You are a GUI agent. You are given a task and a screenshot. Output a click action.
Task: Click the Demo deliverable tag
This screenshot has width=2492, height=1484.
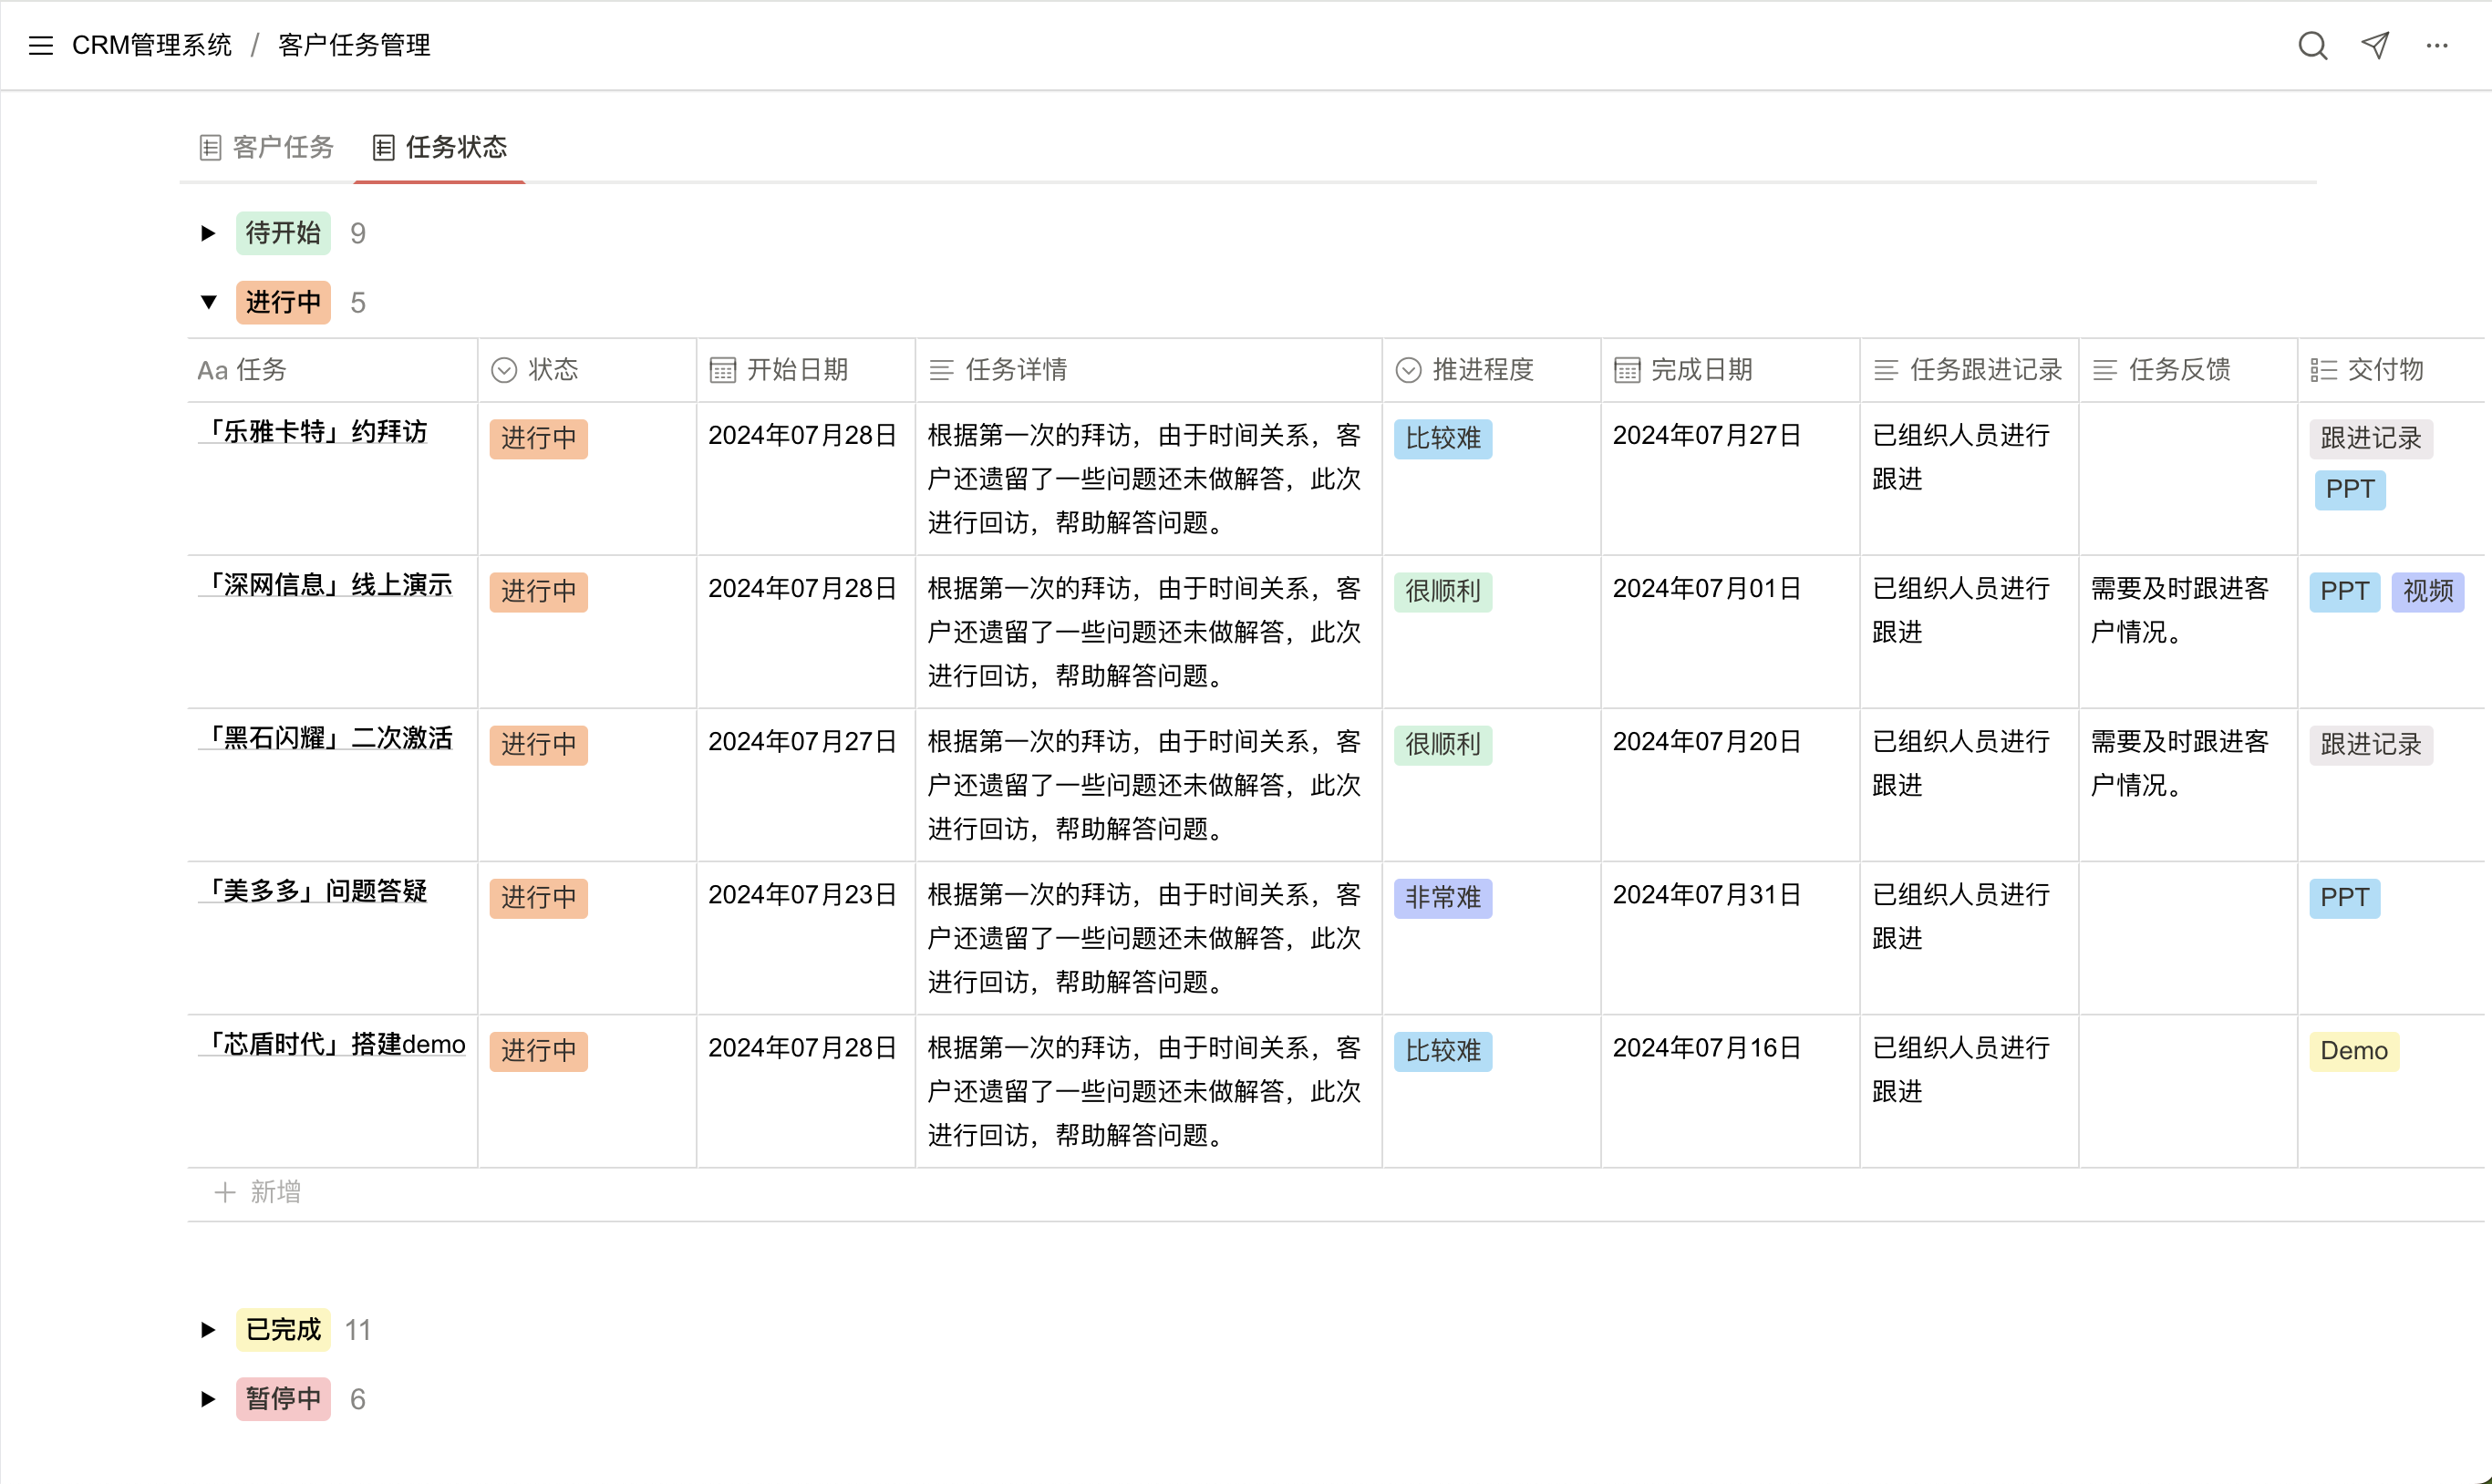[2354, 1050]
